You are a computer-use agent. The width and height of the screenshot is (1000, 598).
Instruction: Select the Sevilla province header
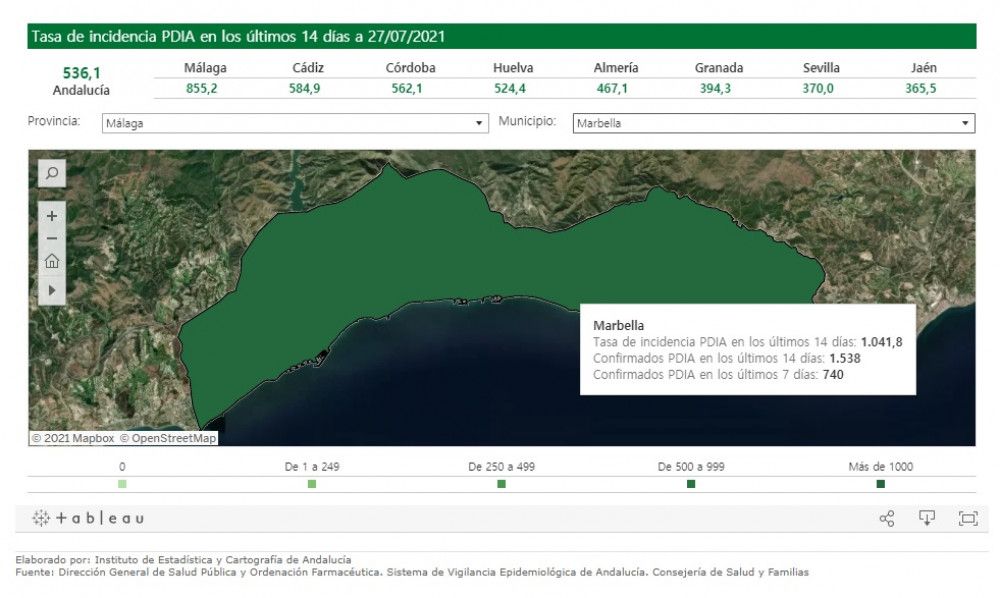[821, 68]
